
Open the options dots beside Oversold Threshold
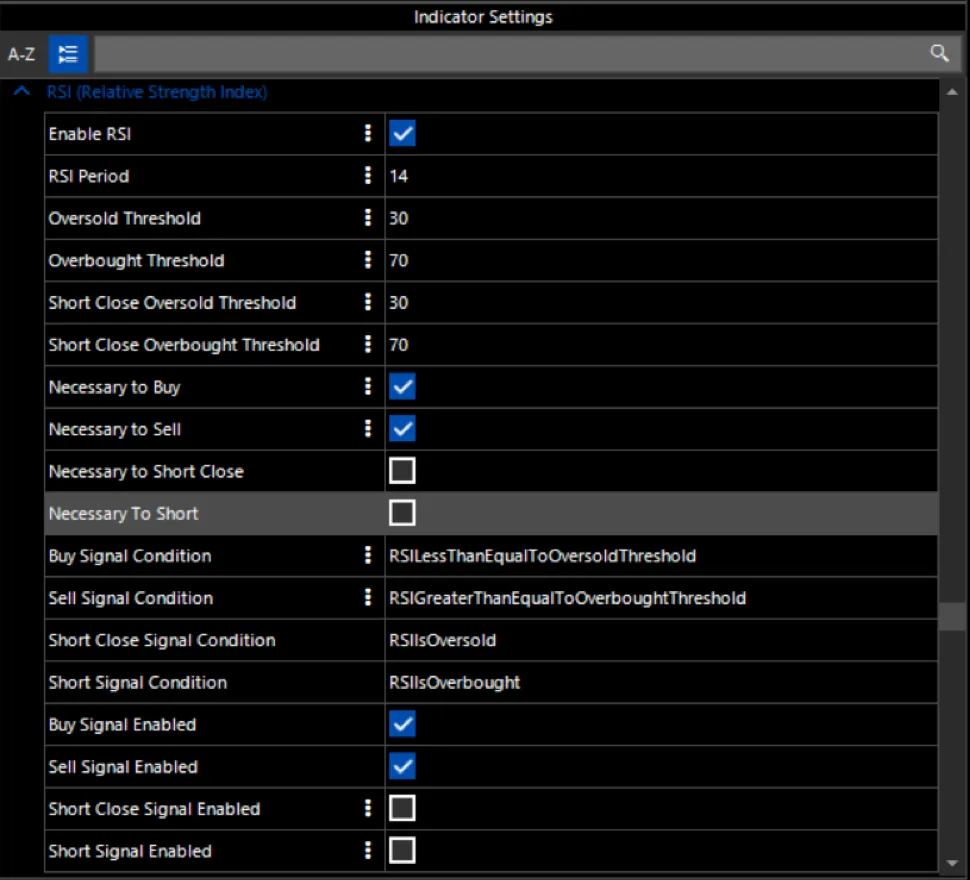tap(368, 218)
